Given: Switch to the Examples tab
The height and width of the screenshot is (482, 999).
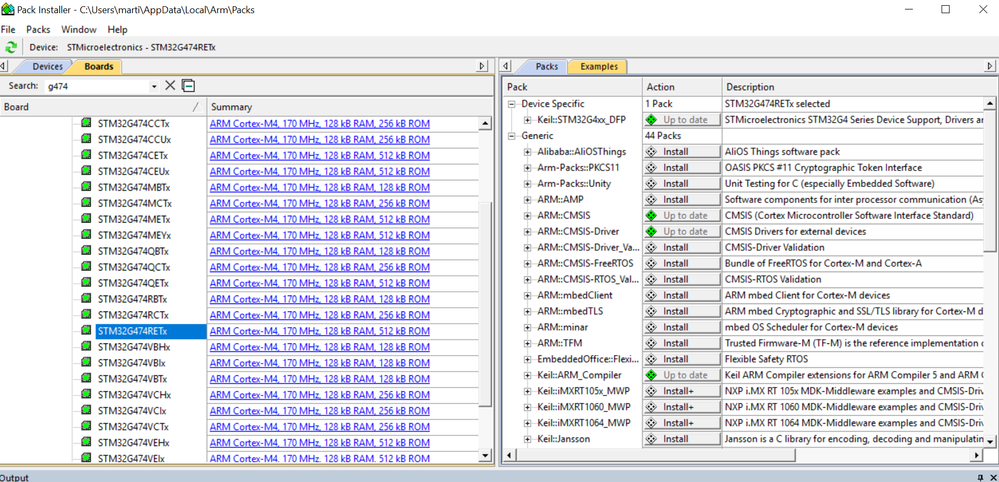Looking at the screenshot, I should [599, 66].
